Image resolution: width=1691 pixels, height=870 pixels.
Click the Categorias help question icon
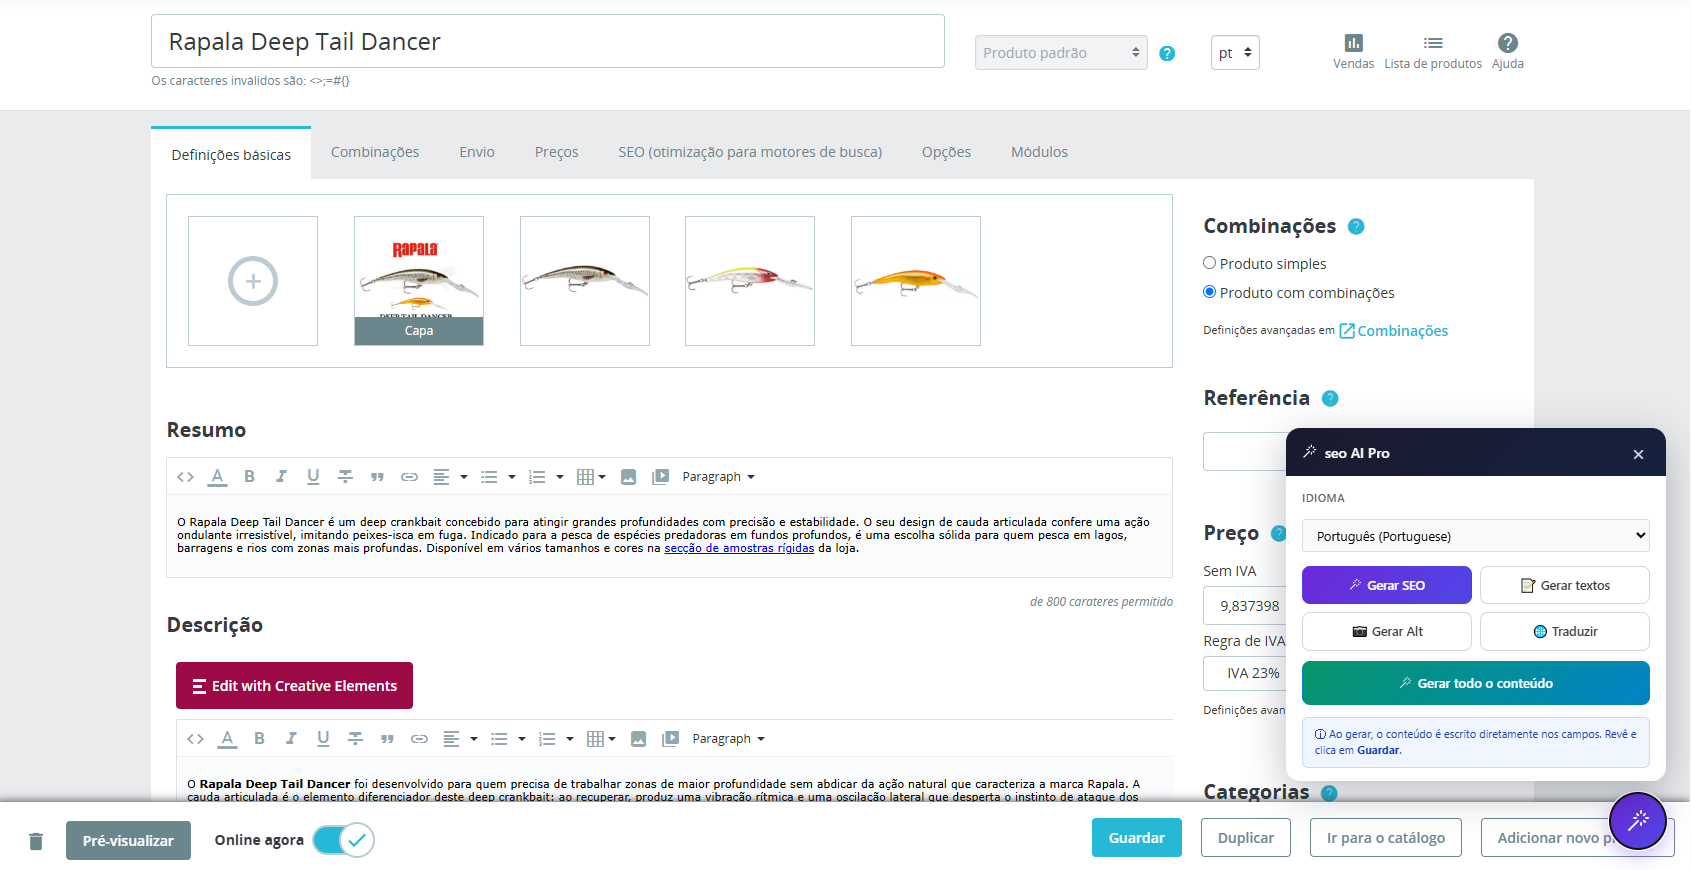coord(1329,793)
